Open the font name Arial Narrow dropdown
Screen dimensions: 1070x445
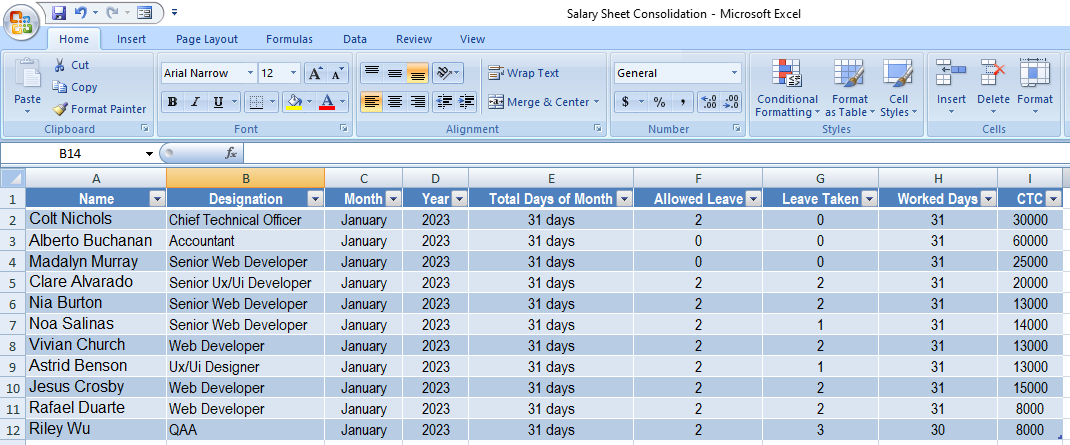(250, 73)
